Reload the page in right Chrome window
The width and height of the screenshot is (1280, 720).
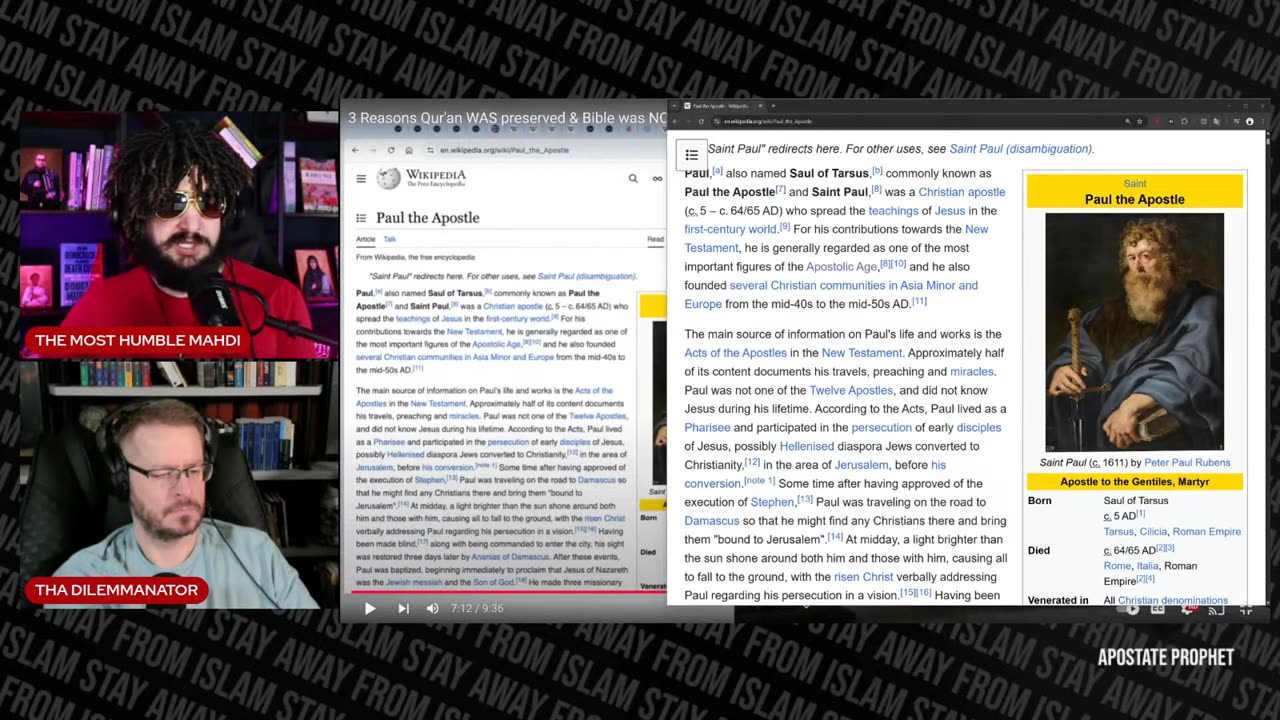click(701, 121)
